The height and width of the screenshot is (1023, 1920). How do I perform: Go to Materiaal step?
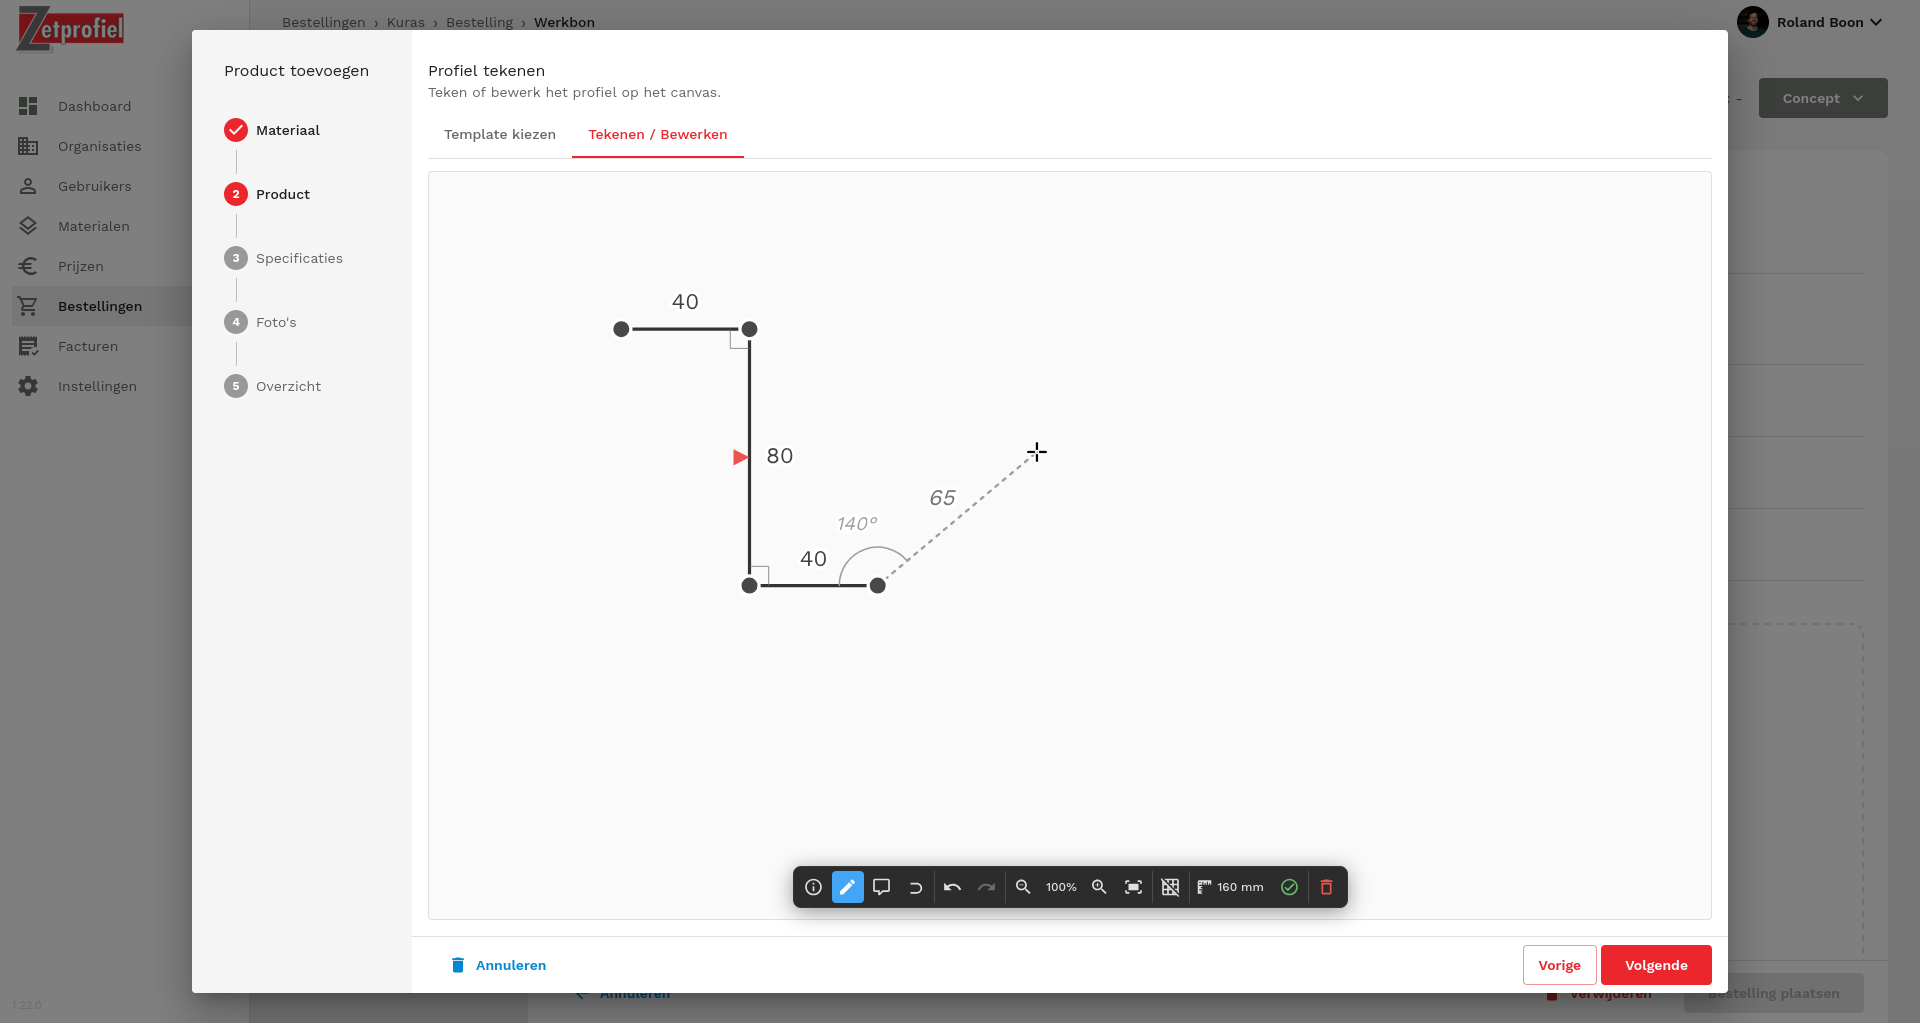(272, 130)
